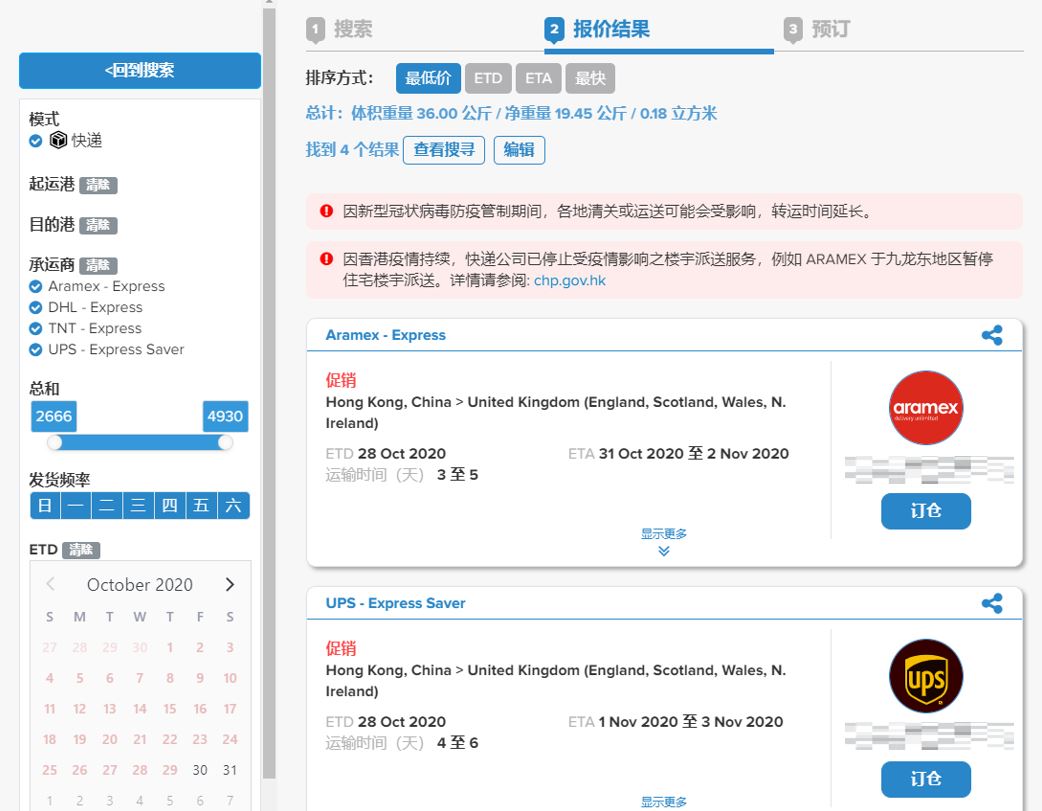
Task: Click the alert icon for Hong Kong notice
Action: [x=326, y=259]
